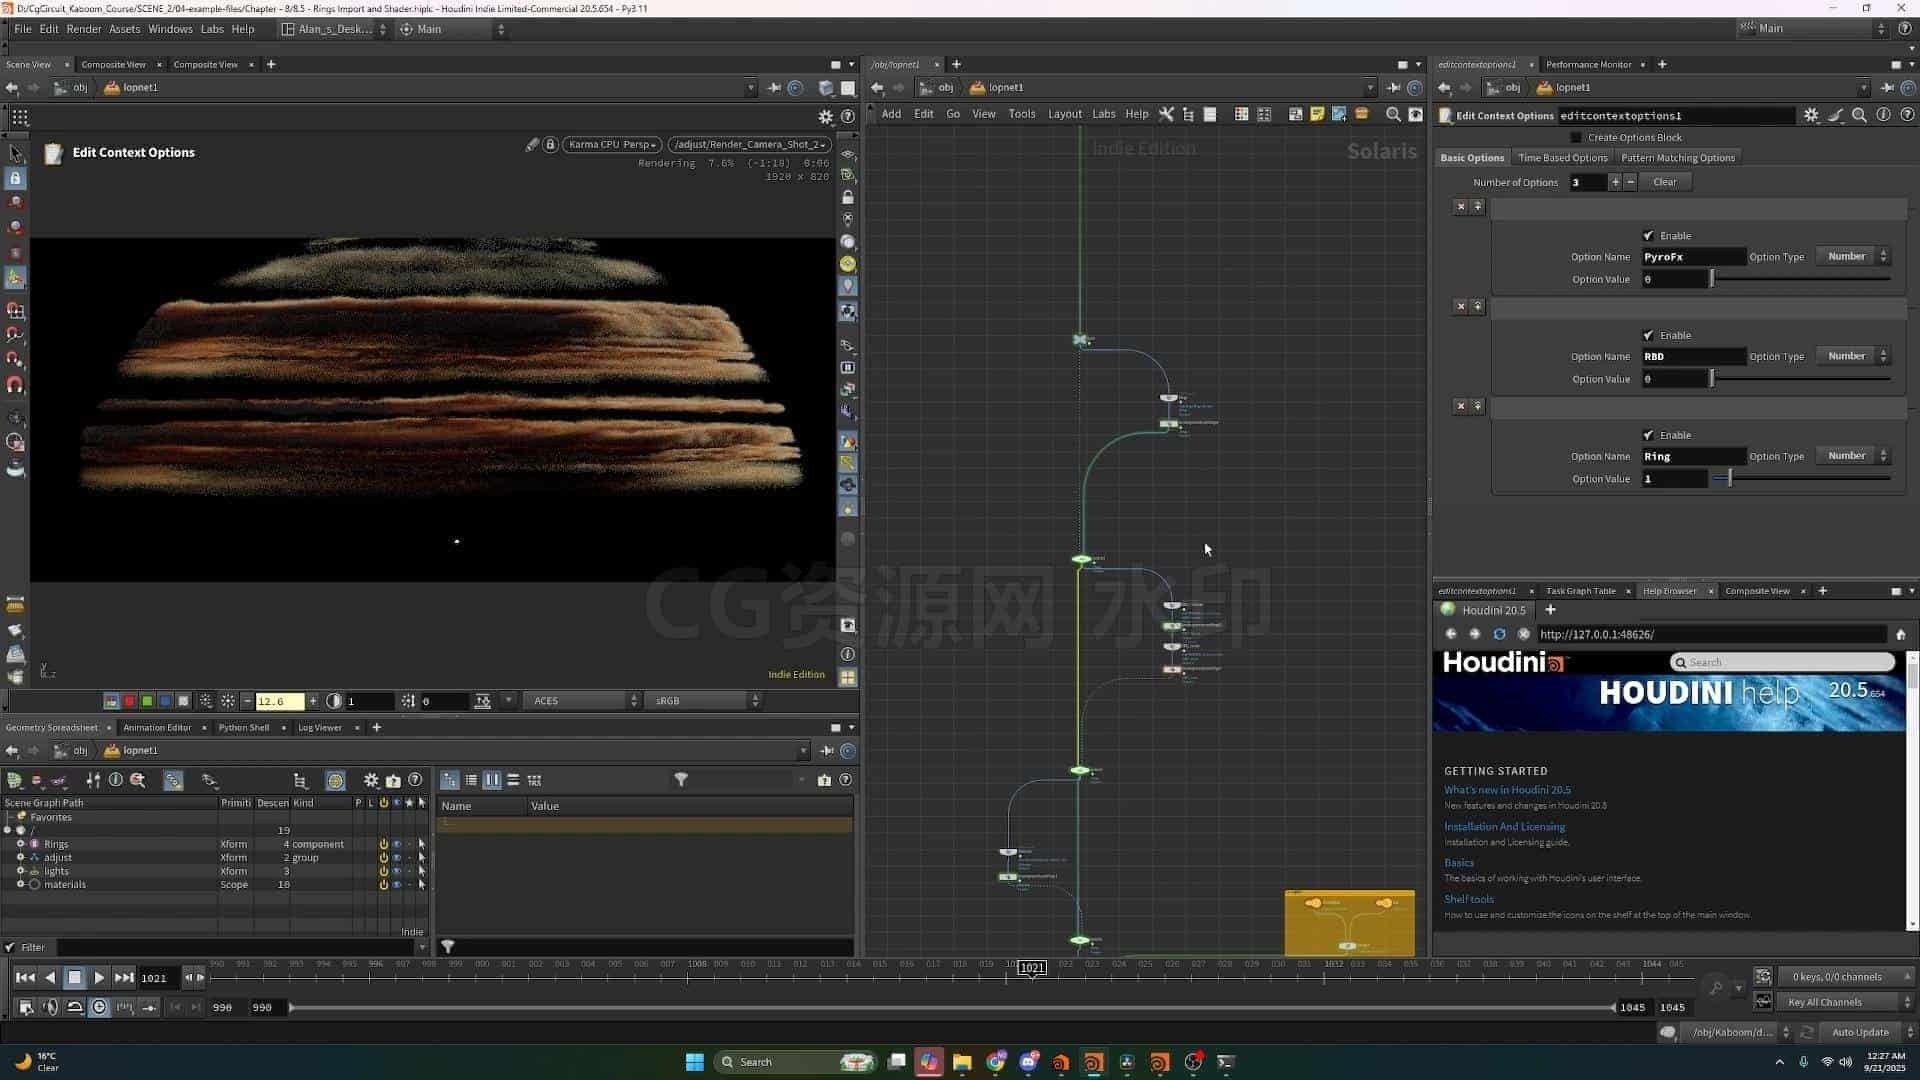Expand the Rings prim in scene graph
The image size is (1920, 1080).
point(20,844)
